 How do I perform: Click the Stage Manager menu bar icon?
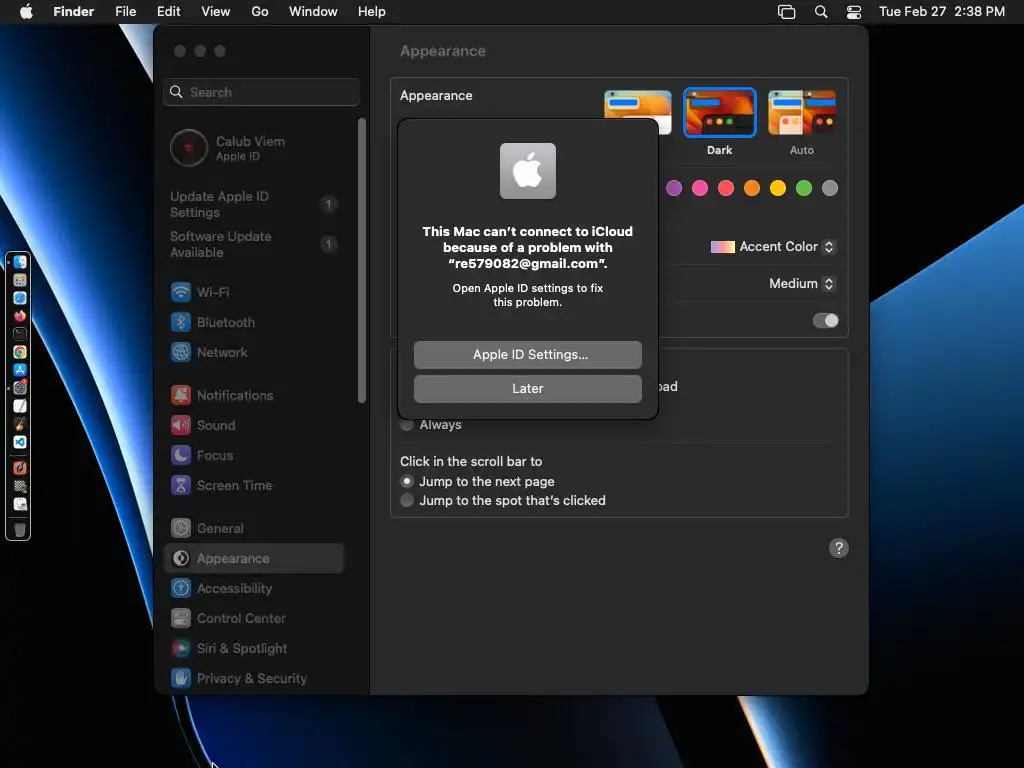click(786, 12)
